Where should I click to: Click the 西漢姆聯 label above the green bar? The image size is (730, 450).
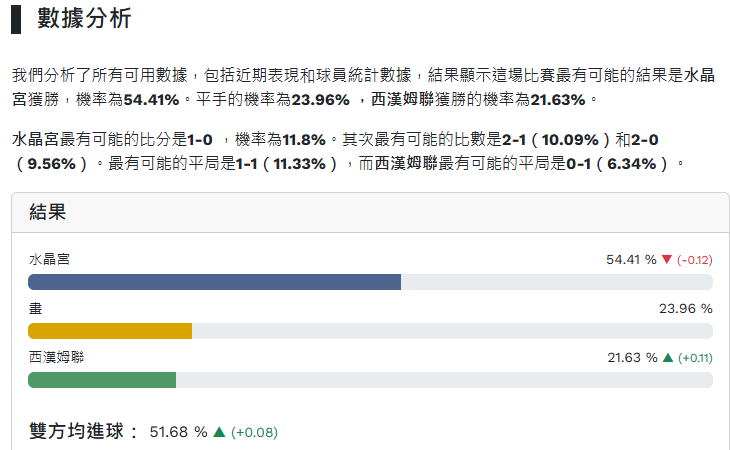point(56,356)
